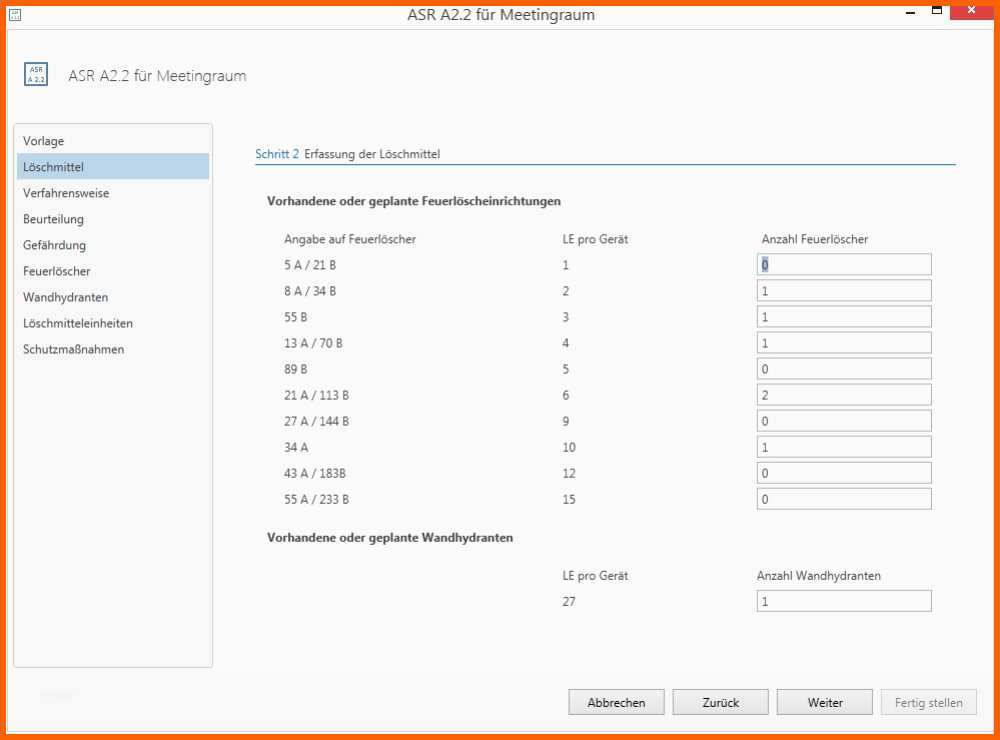
Task: Continue with the Weiter button
Action: (825, 702)
